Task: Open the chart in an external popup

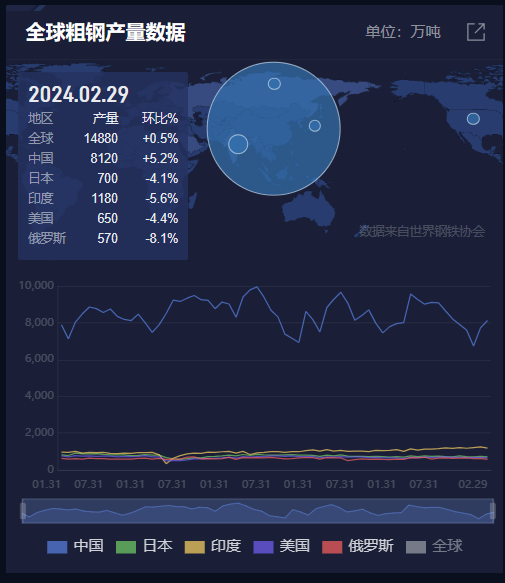Action: point(476,32)
